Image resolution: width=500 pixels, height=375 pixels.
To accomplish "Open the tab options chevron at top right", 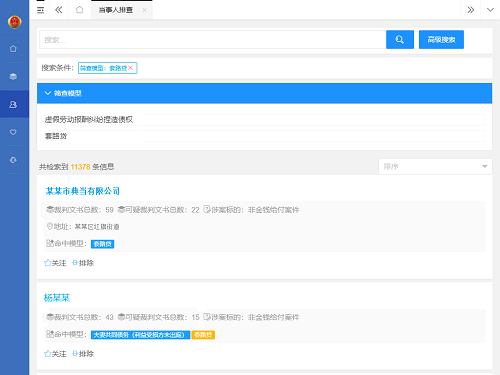I will [490, 10].
